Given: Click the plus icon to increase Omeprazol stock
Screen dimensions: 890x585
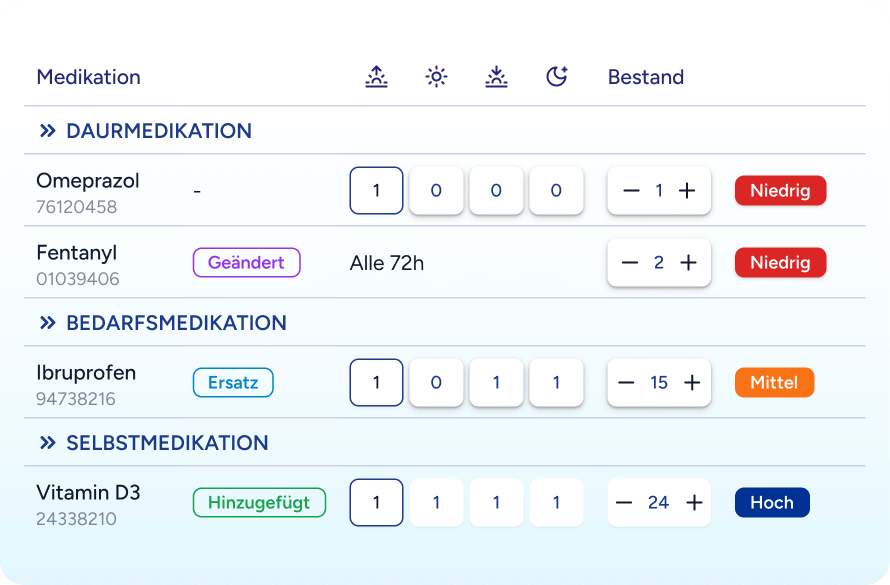Looking at the screenshot, I should 688,190.
